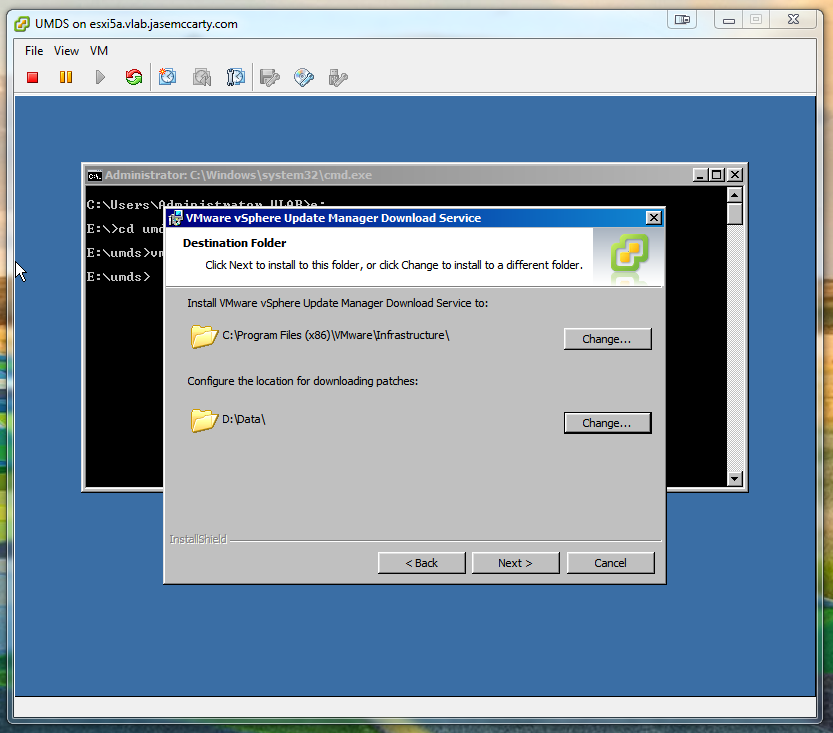Screen dimensions: 833x733
Task: Click the floppy device connect icon
Action: pos(269,78)
